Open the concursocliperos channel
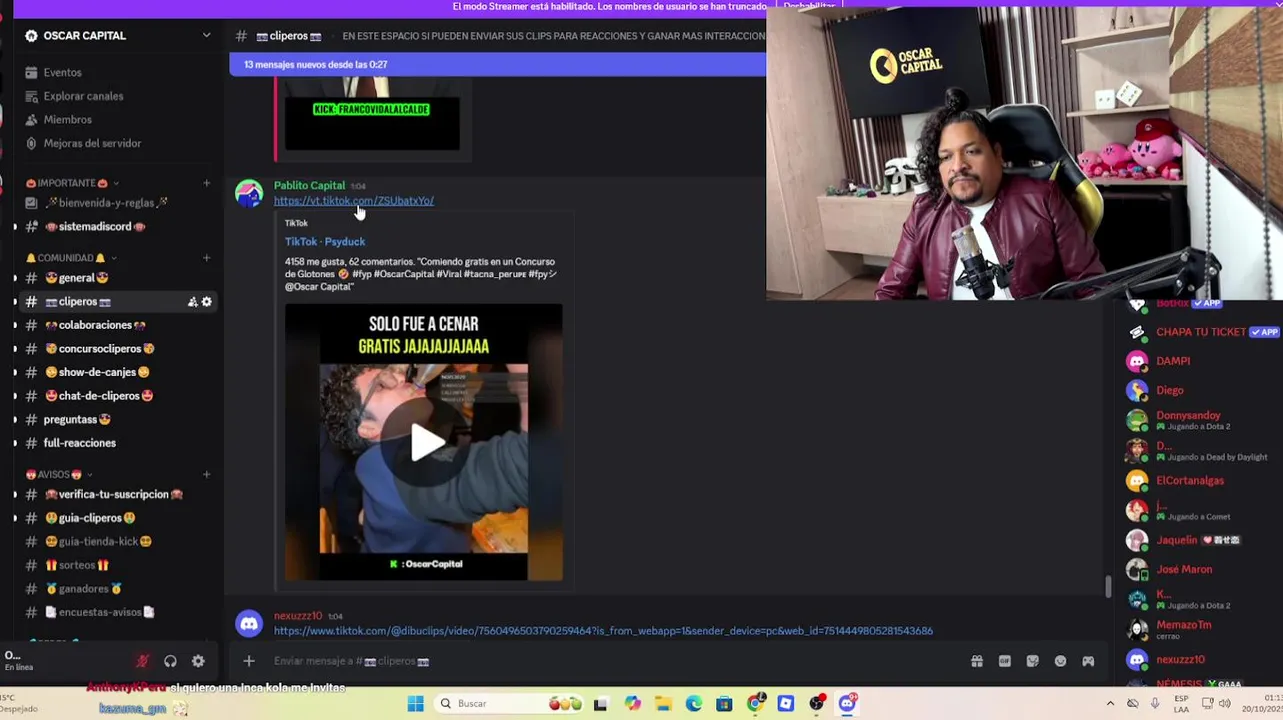The width and height of the screenshot is (1283, 720). click(99, 349)
